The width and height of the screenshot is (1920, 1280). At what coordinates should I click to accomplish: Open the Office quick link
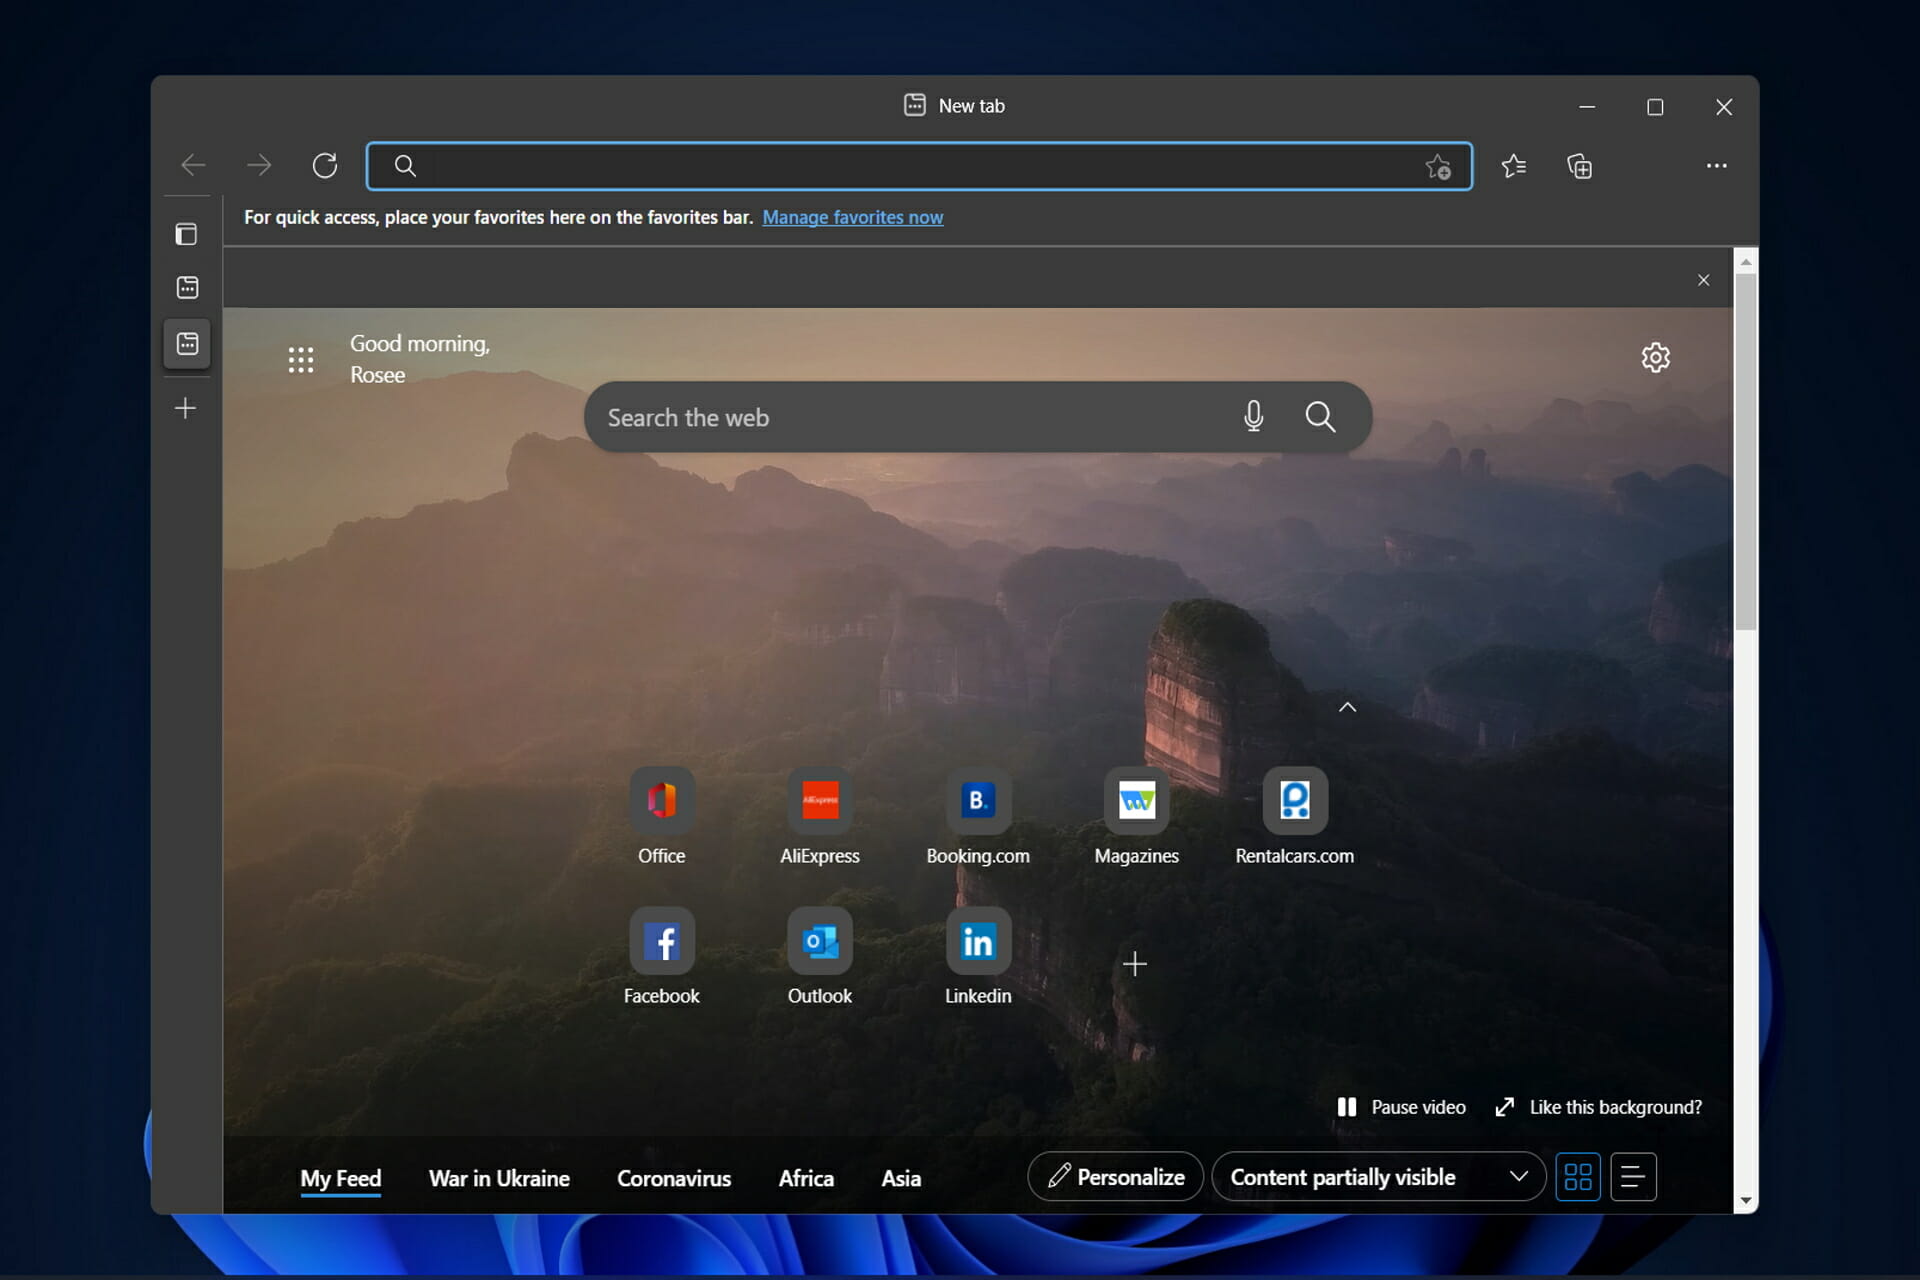tap(662, 817)
